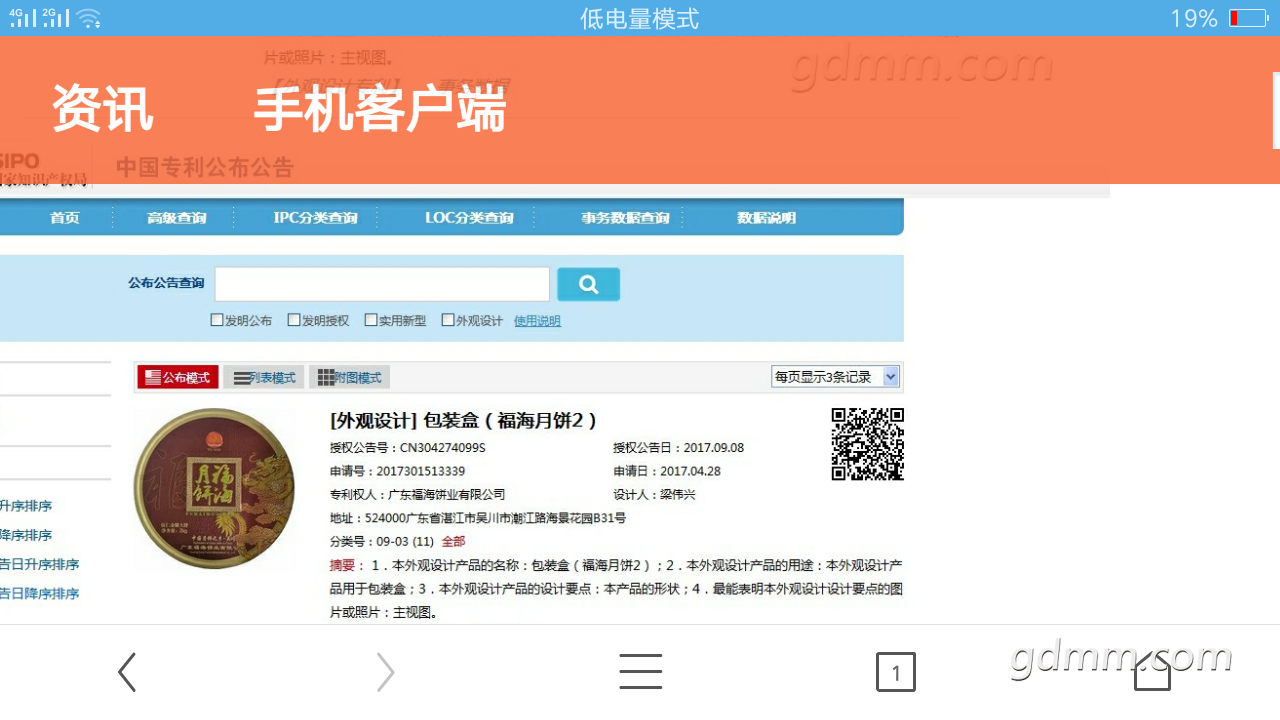Screen dimensions: 1280x720
Task: Open the tab switcher showing 1
Action: (896, 672)
